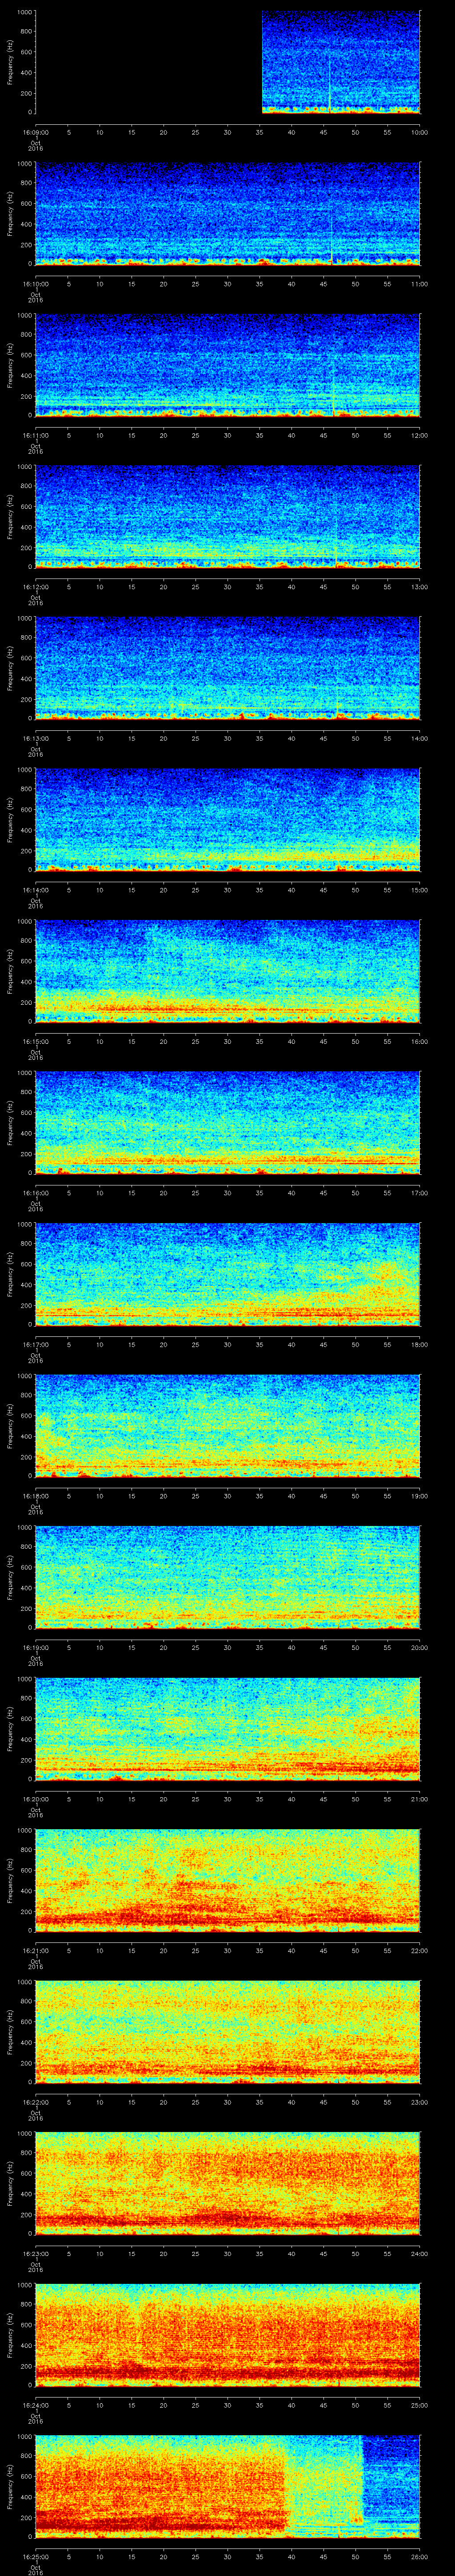Image resolution: width=455 pixels, height=2576 pixels.
Task: Click the 21:00 end time label
Action: 420,1799
